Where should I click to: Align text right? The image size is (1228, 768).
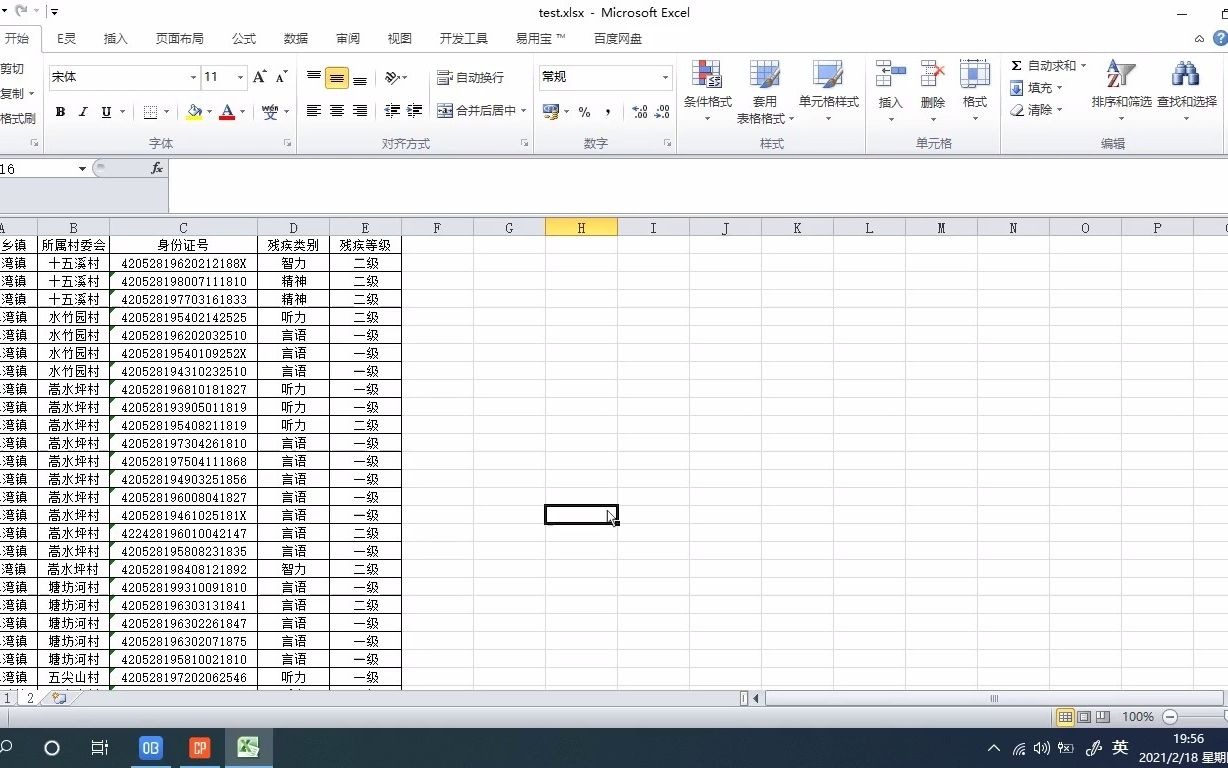(360, 111)
